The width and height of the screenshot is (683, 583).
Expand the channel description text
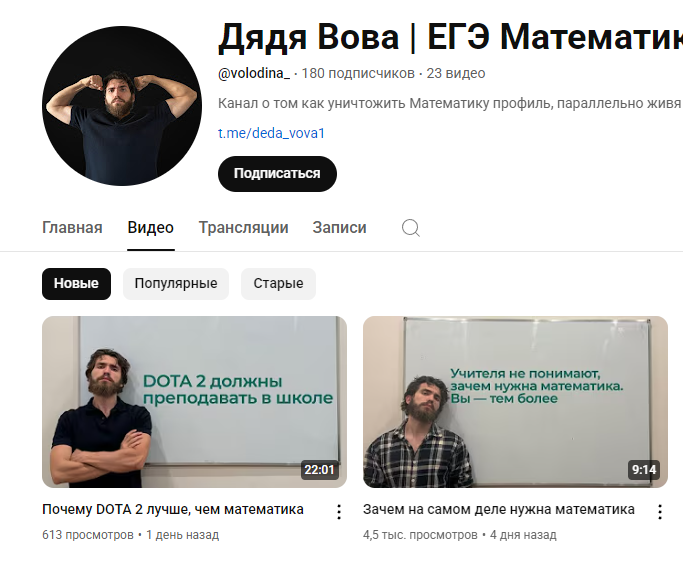tap(450, 104)
